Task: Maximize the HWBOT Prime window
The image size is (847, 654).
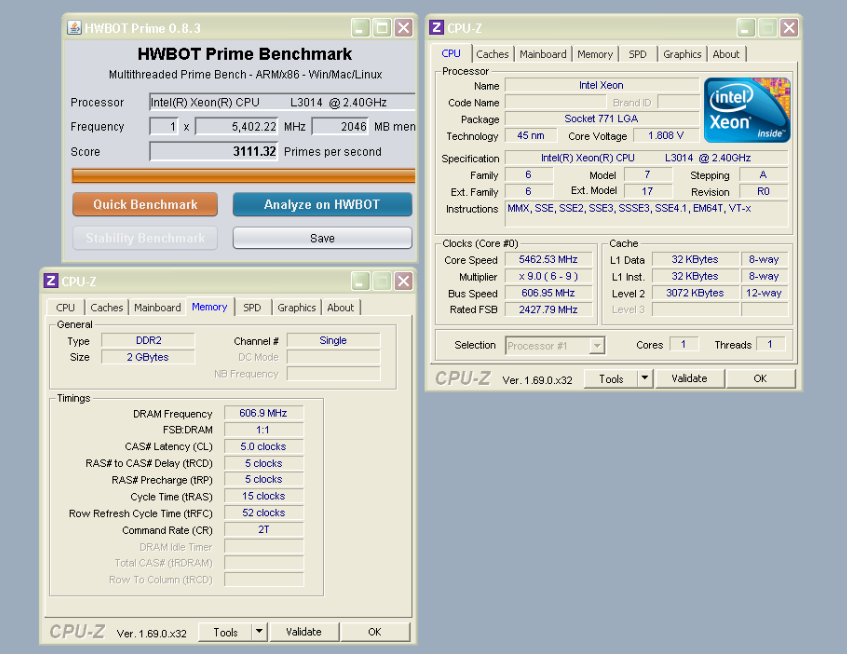Action: pyautogui.click(x=382, y=28)
